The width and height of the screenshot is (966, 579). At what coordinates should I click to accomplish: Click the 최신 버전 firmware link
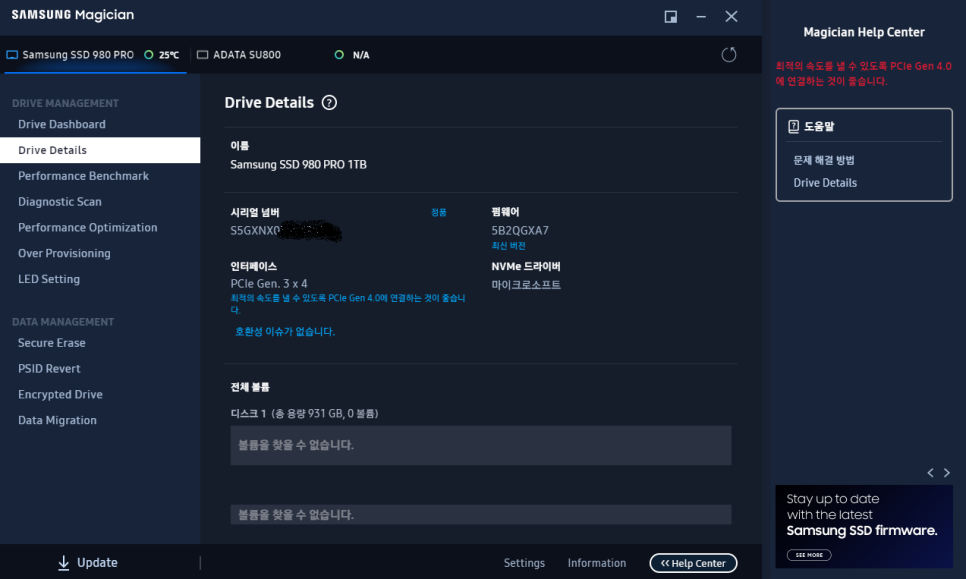pos(508,246)
